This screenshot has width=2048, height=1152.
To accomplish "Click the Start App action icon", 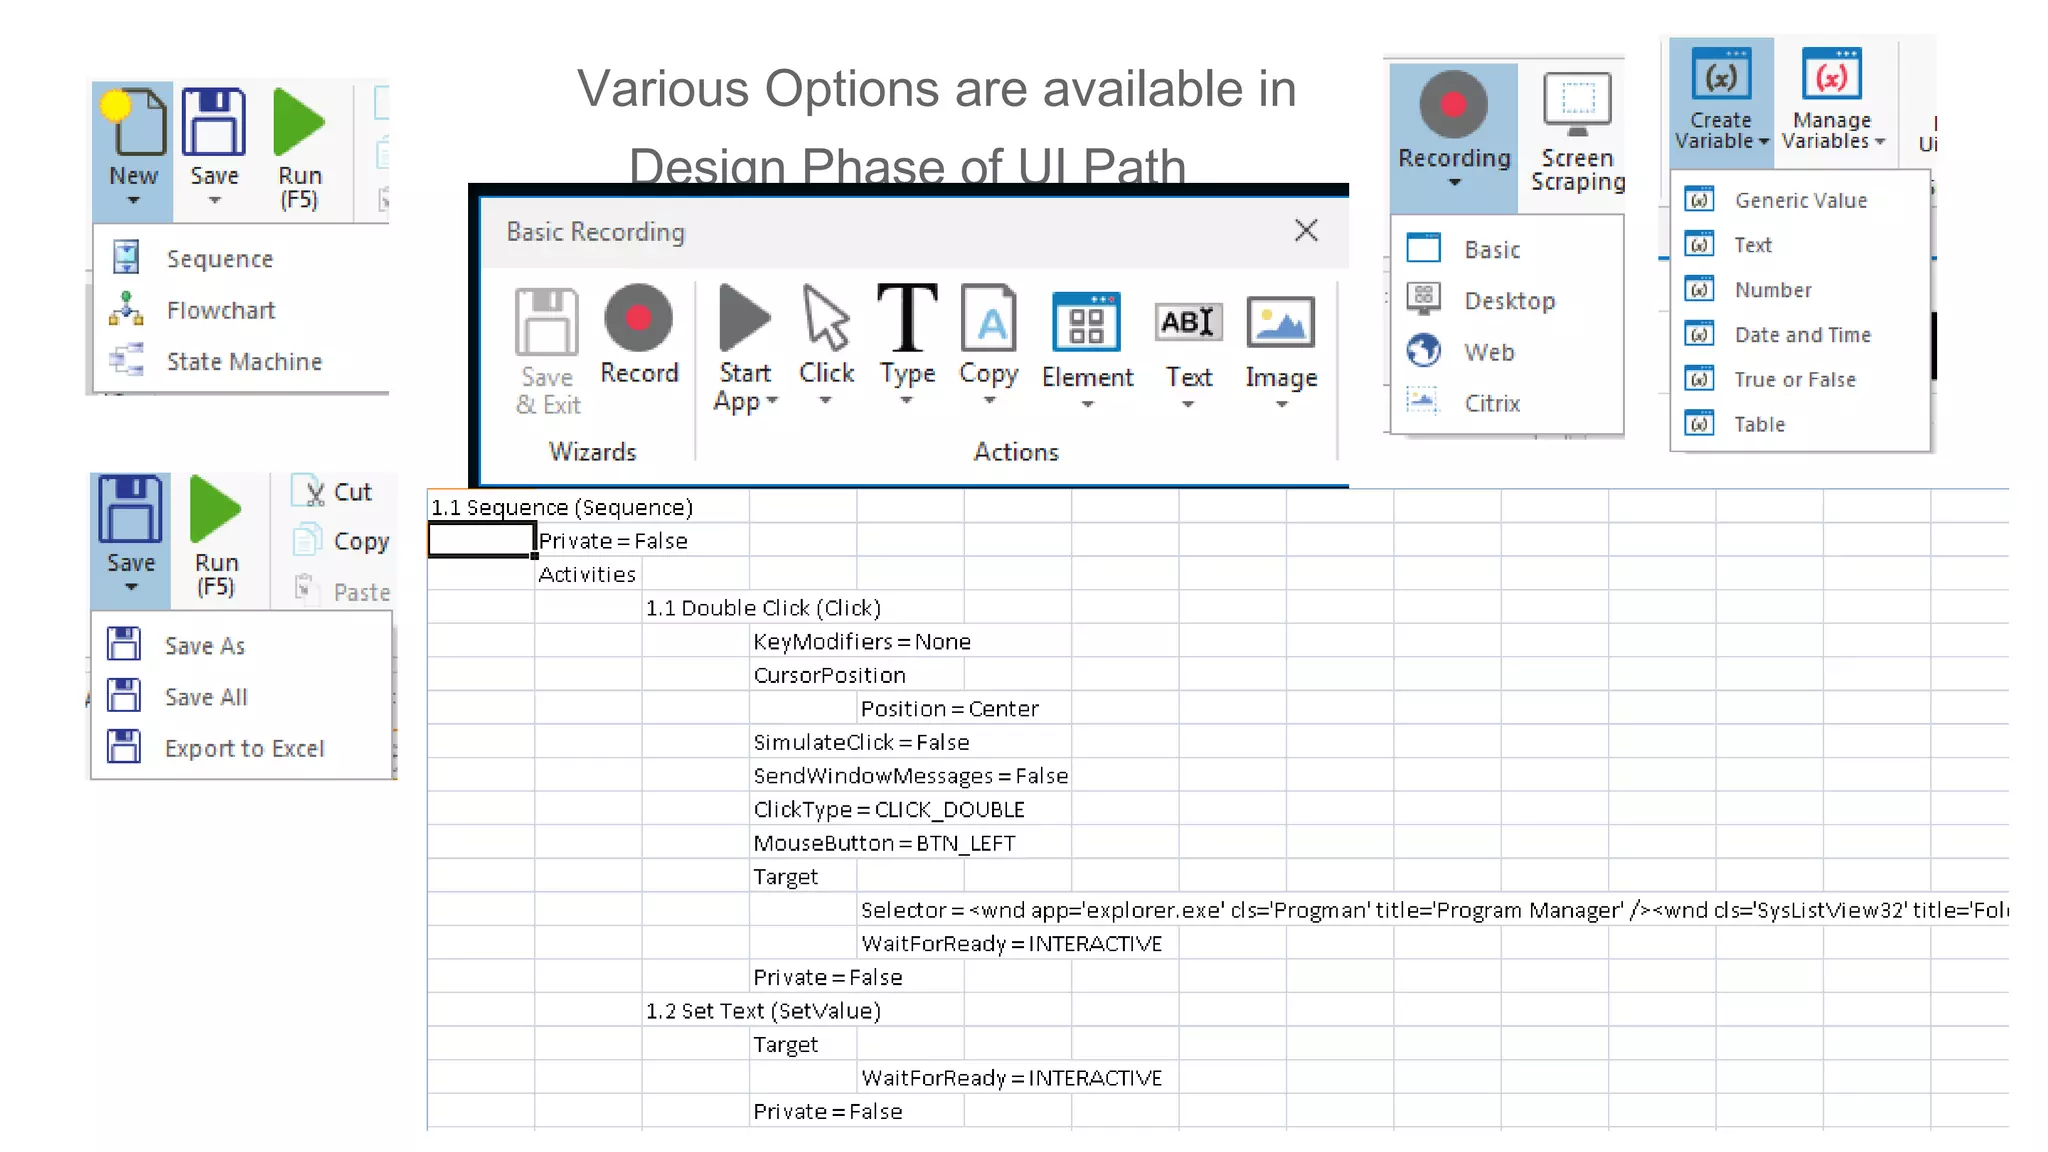I will [x=745, y=318].
